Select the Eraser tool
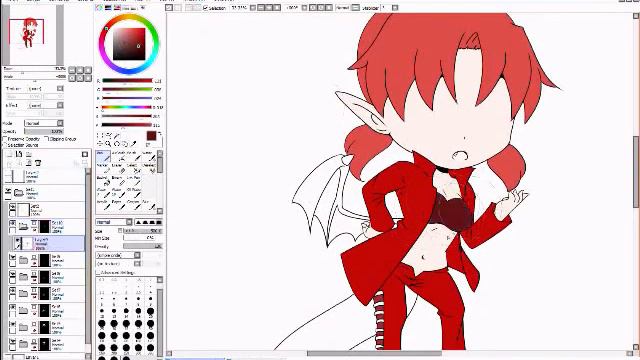Image resolution: width=640 pixels, height=360 pixels. pos(118,168)
